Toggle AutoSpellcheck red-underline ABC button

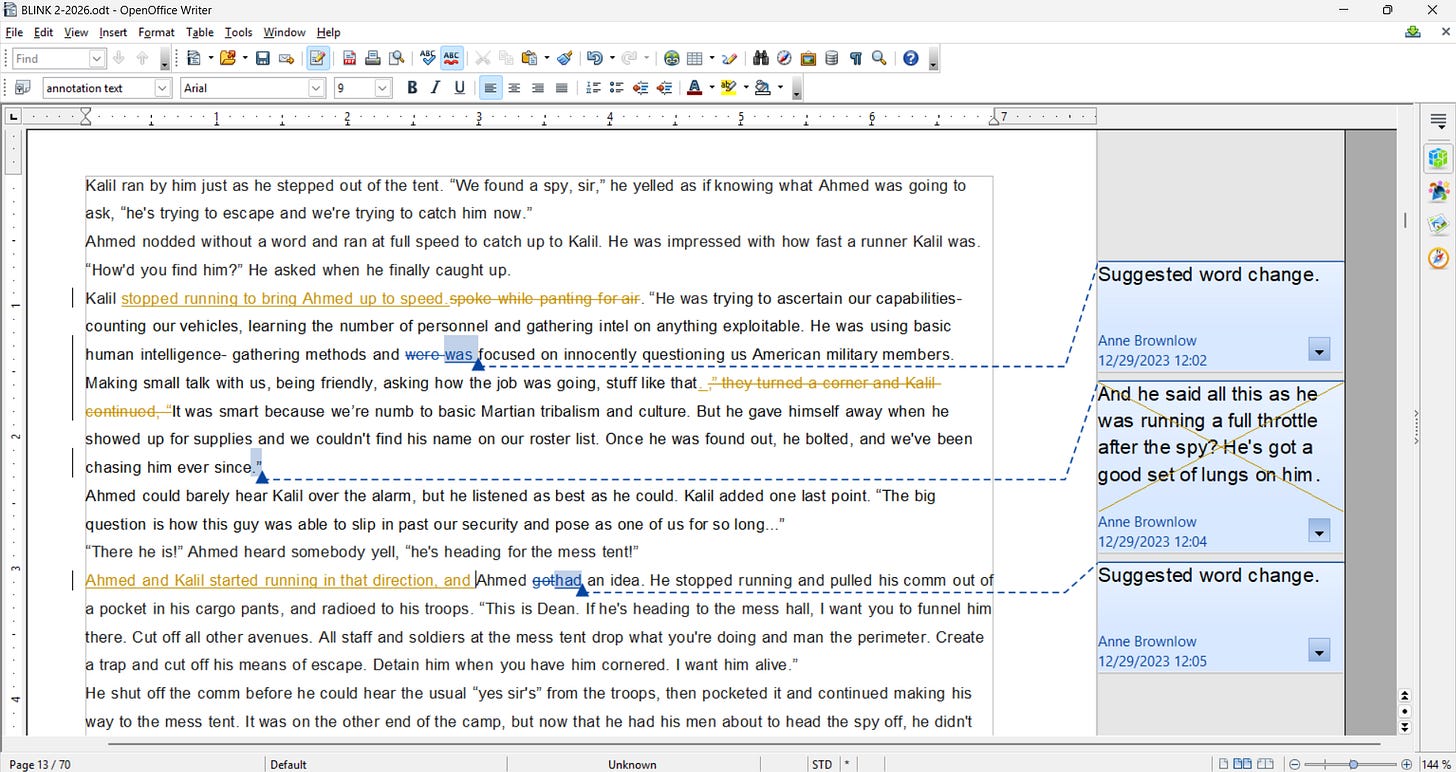pyautogui.click(x=451, y=59)
